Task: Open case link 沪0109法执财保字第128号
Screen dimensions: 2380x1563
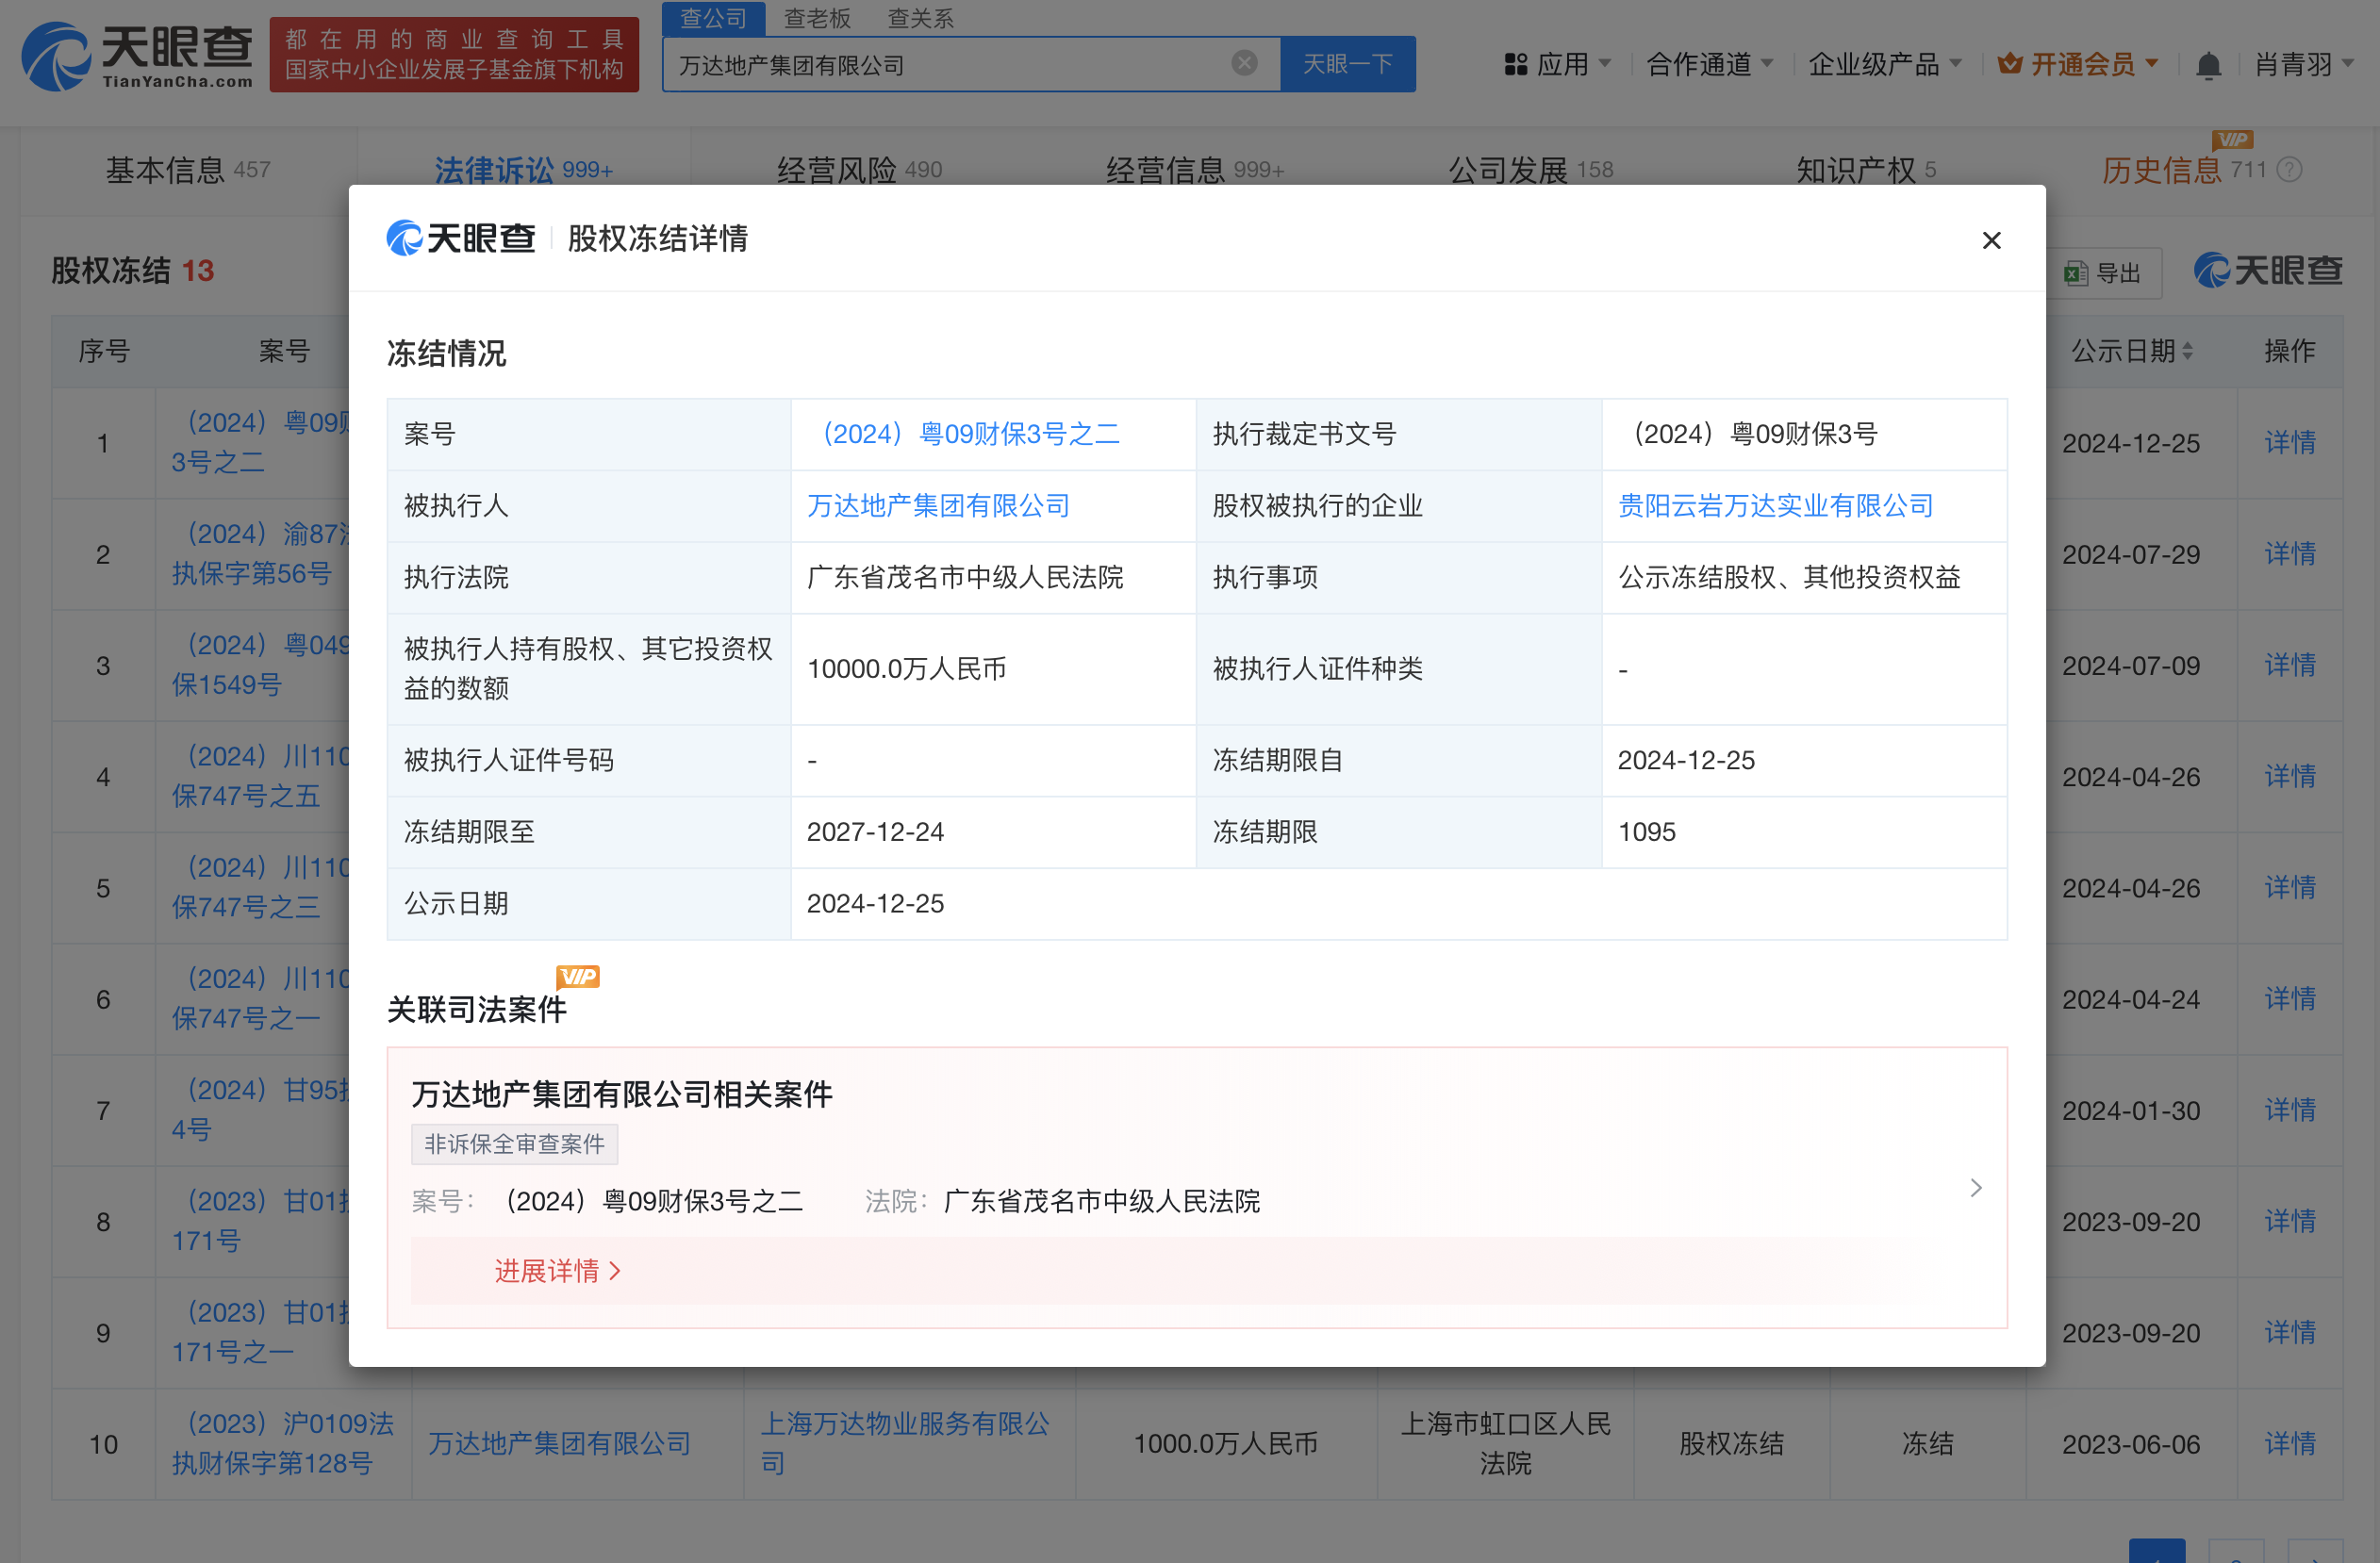Action: pos(283,1444)
